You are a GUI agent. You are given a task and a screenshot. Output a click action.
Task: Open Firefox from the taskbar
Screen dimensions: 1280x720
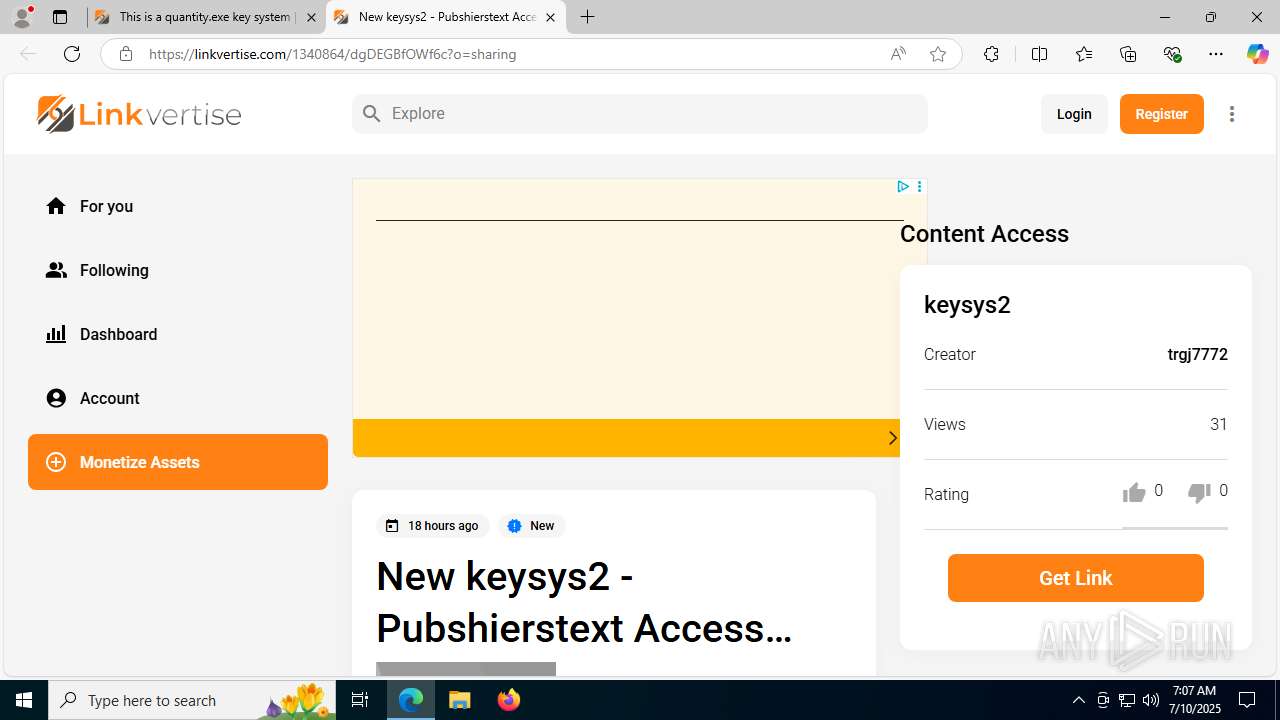(x=509, y=700)
